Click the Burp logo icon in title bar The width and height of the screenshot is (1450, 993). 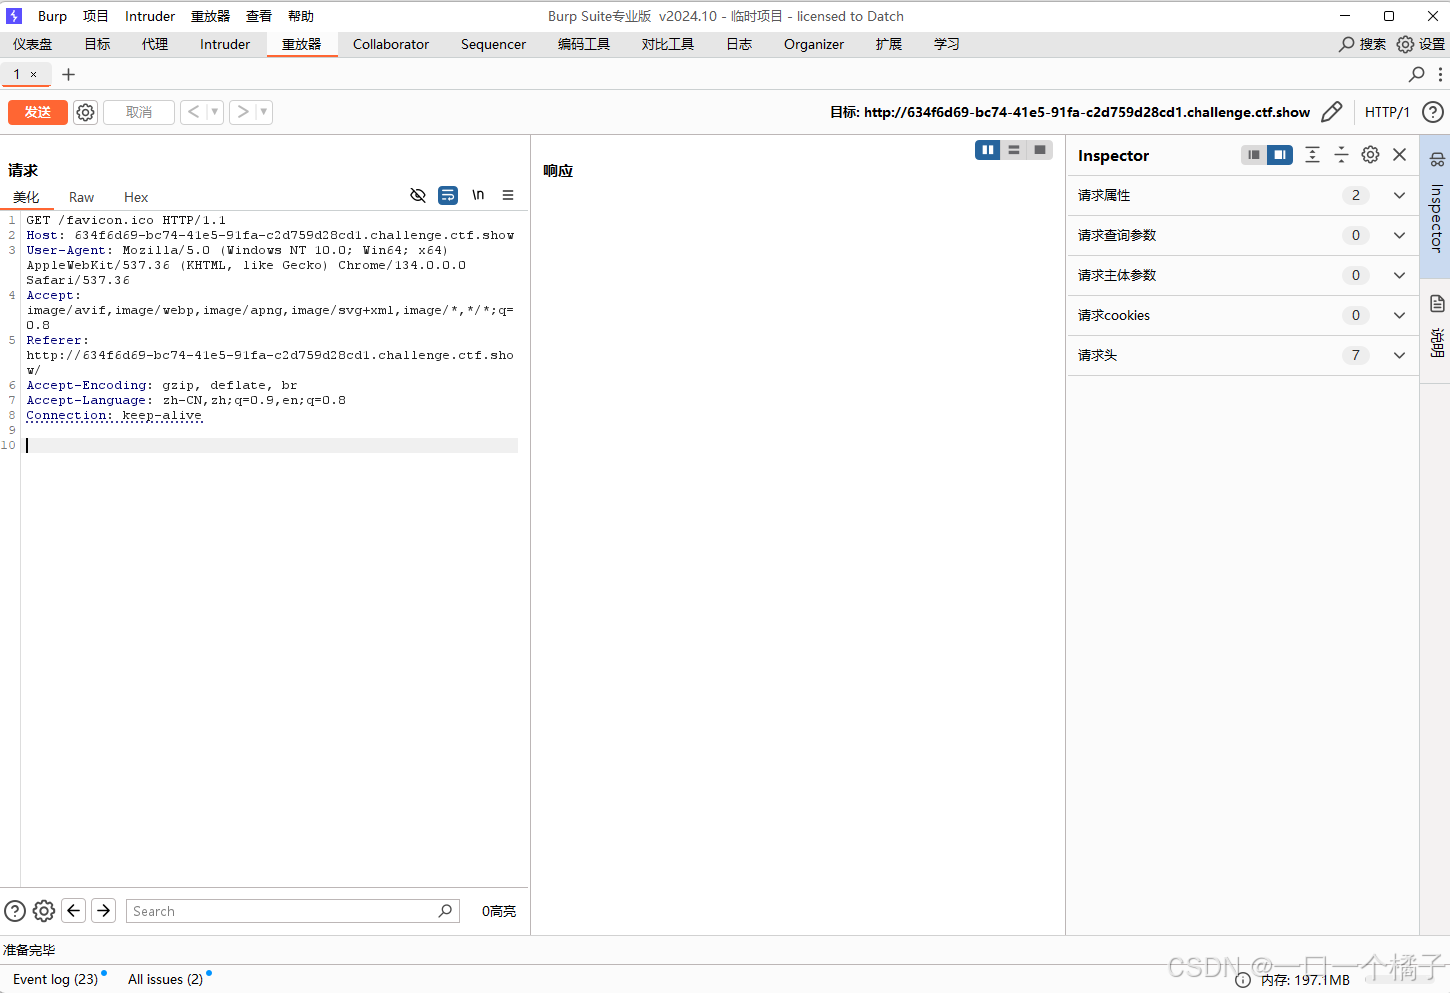coord(14,16)
